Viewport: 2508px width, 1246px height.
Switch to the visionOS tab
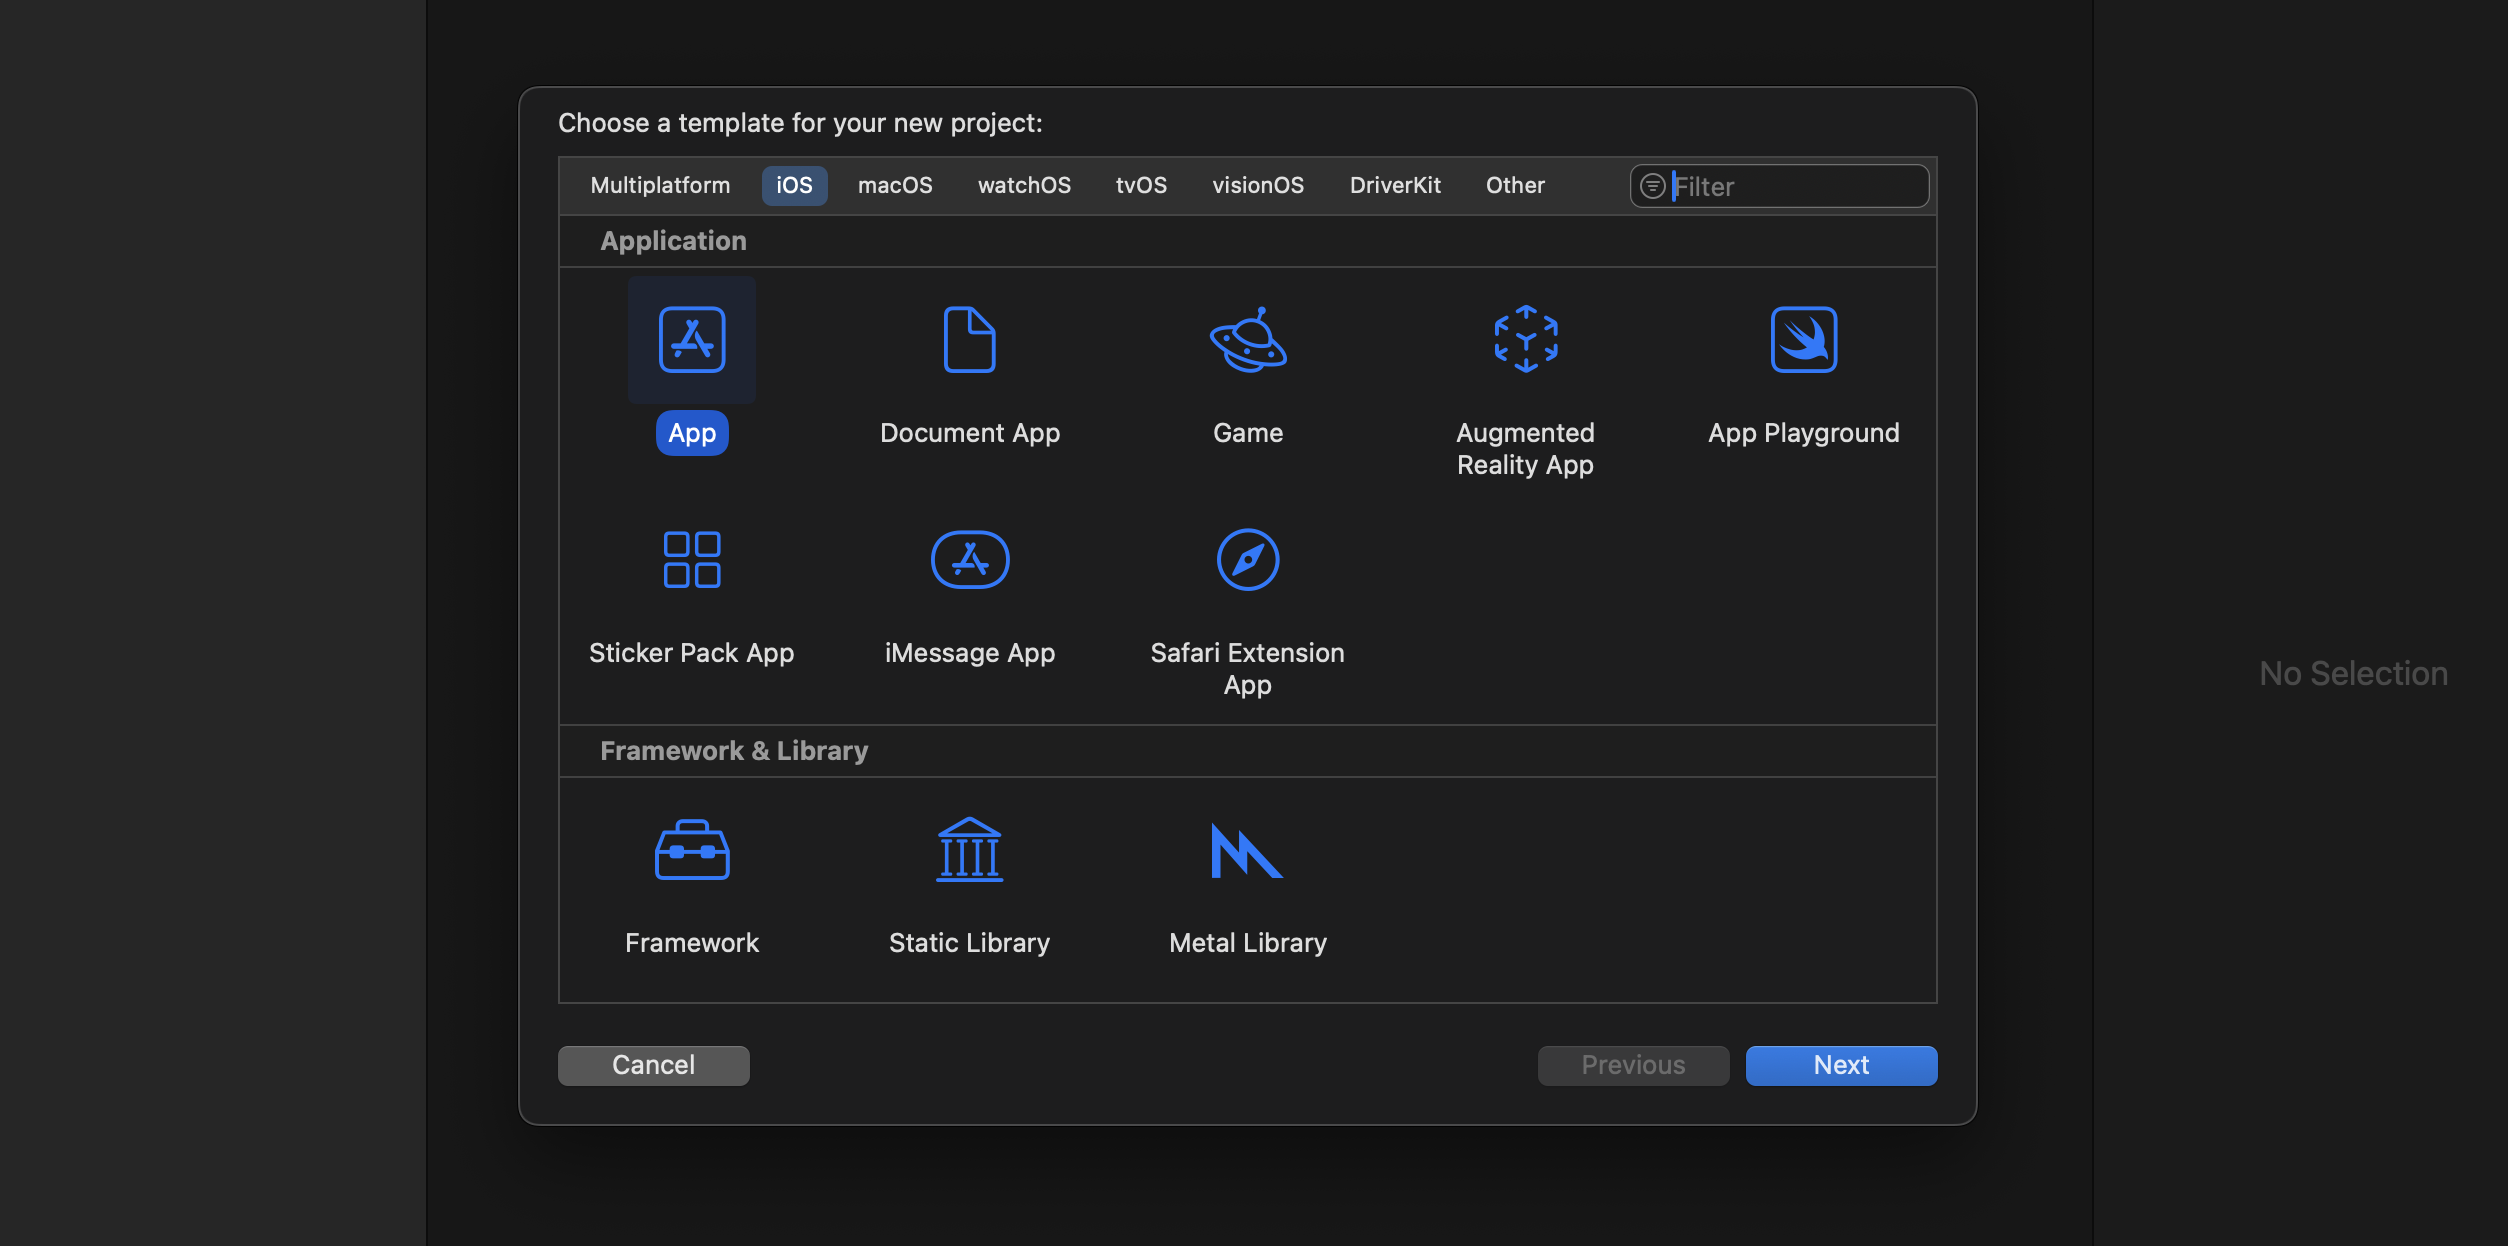1258,186
